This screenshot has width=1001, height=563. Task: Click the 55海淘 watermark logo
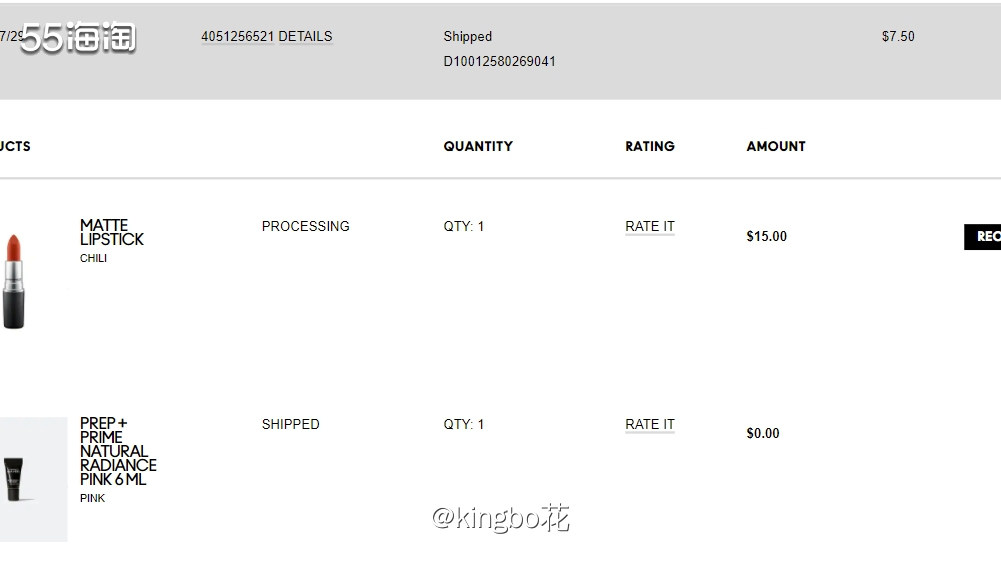click(78, 37)
